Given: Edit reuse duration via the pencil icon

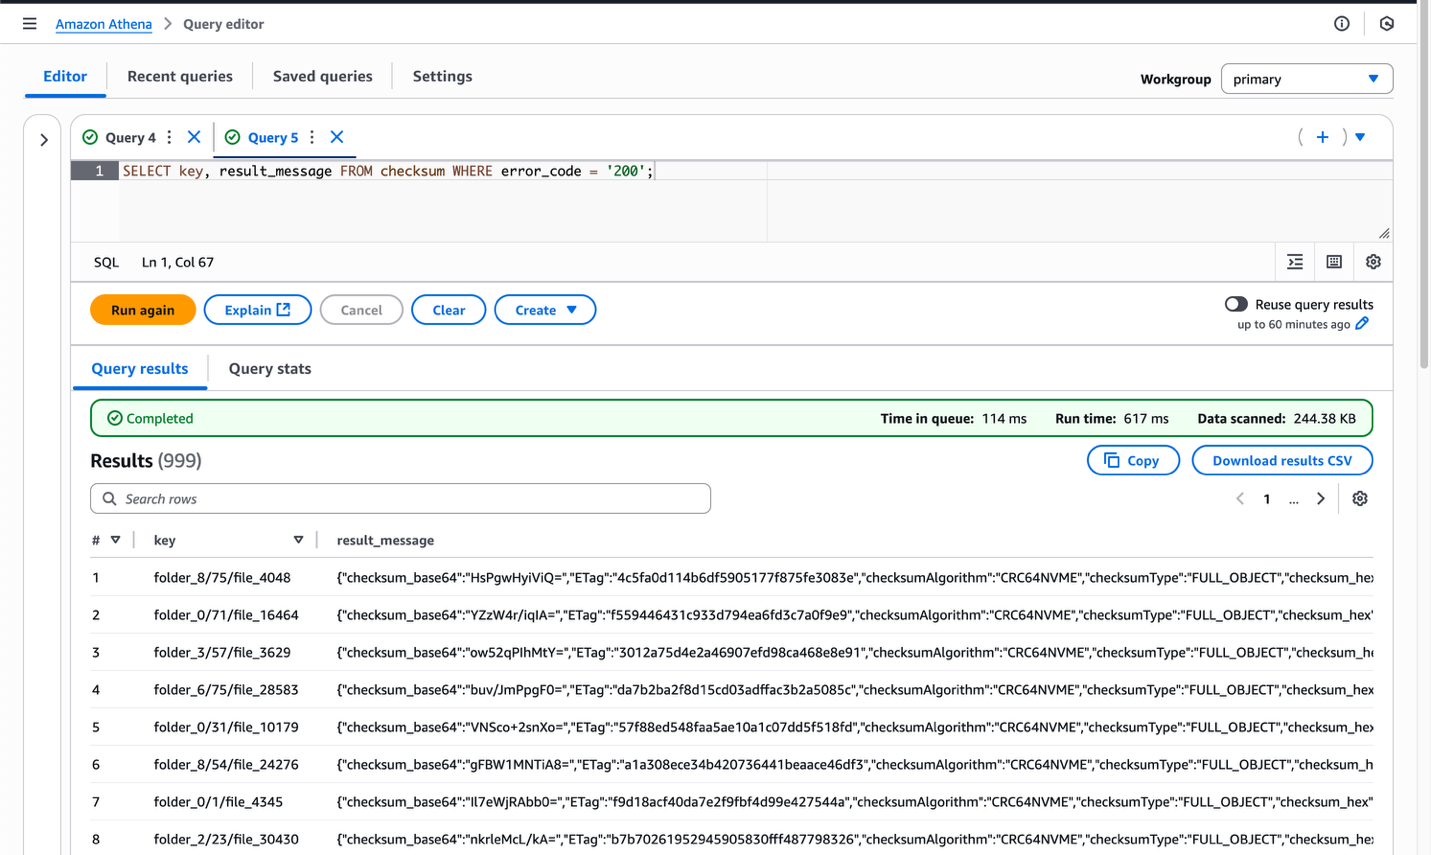Looking at the screenshot, I should click(x=1362, y=323).
